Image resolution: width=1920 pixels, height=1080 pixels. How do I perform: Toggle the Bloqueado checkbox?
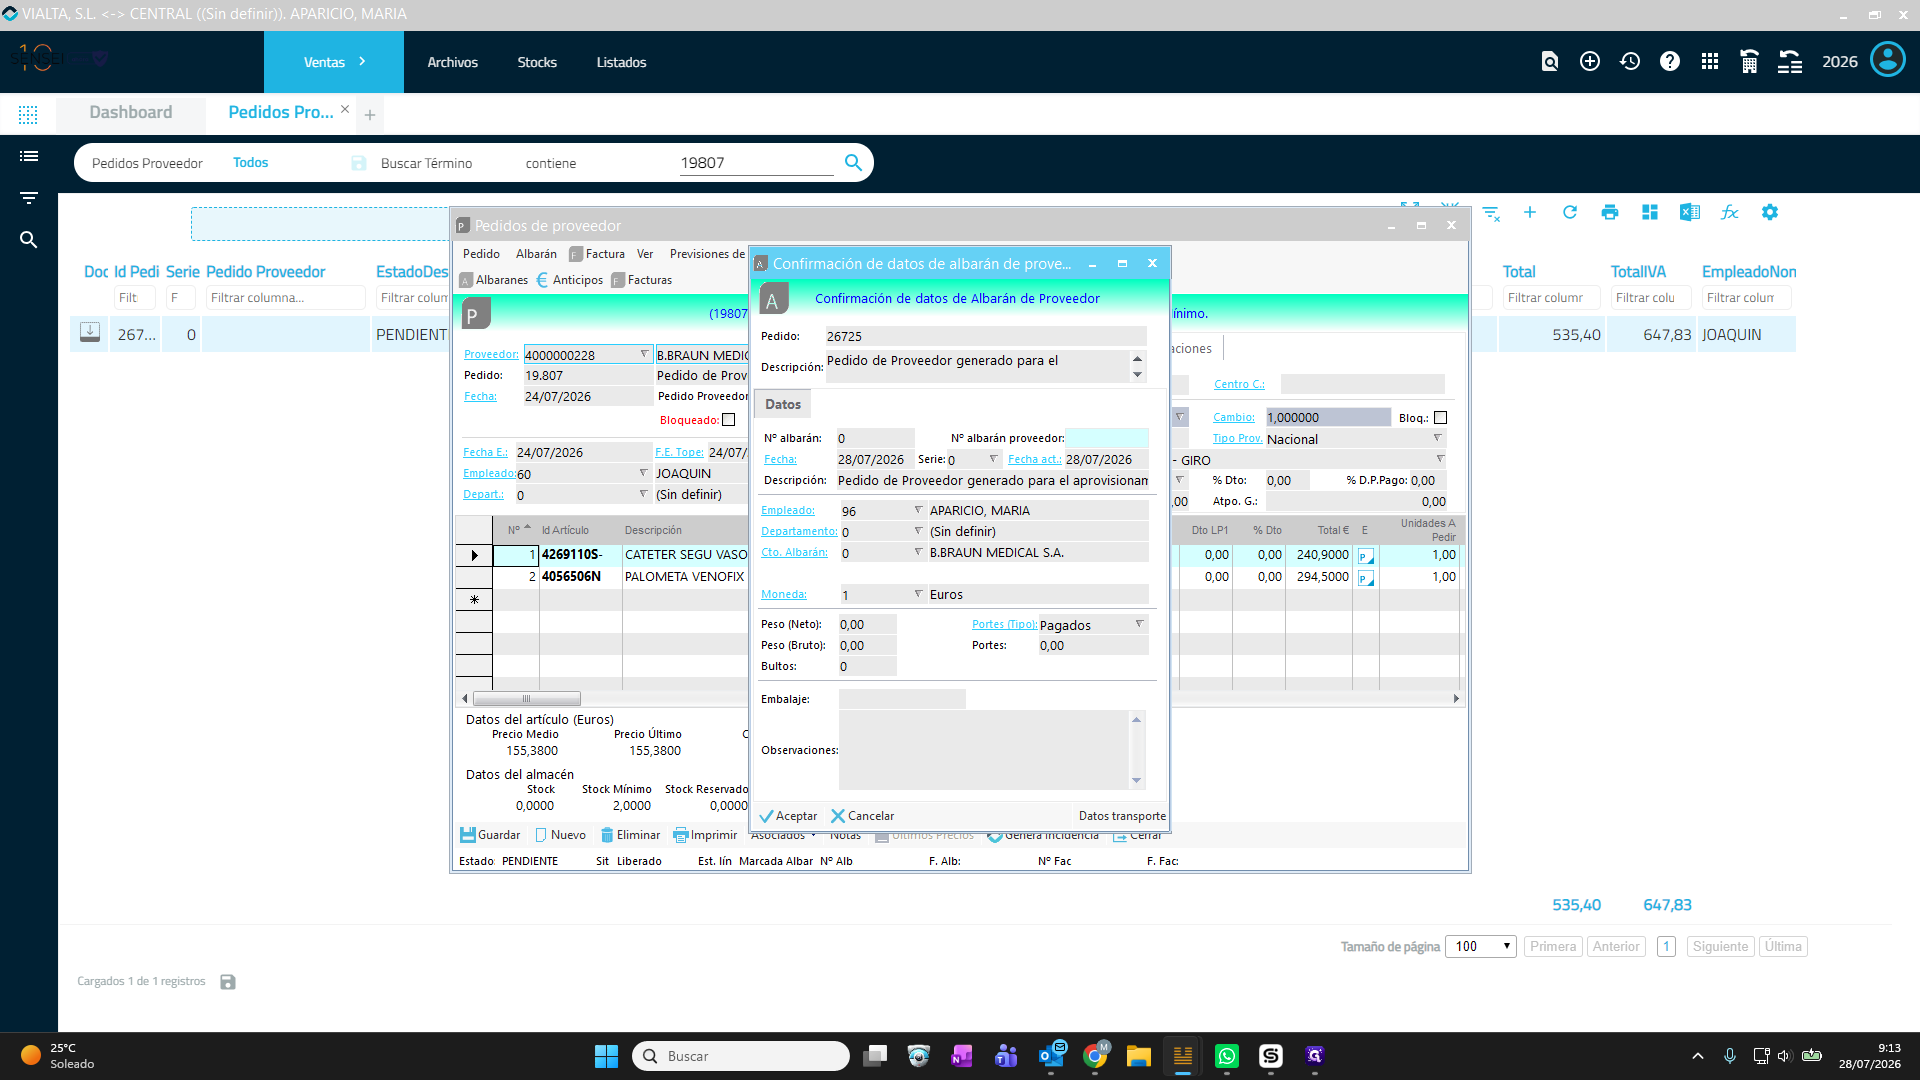coord(729,420)
